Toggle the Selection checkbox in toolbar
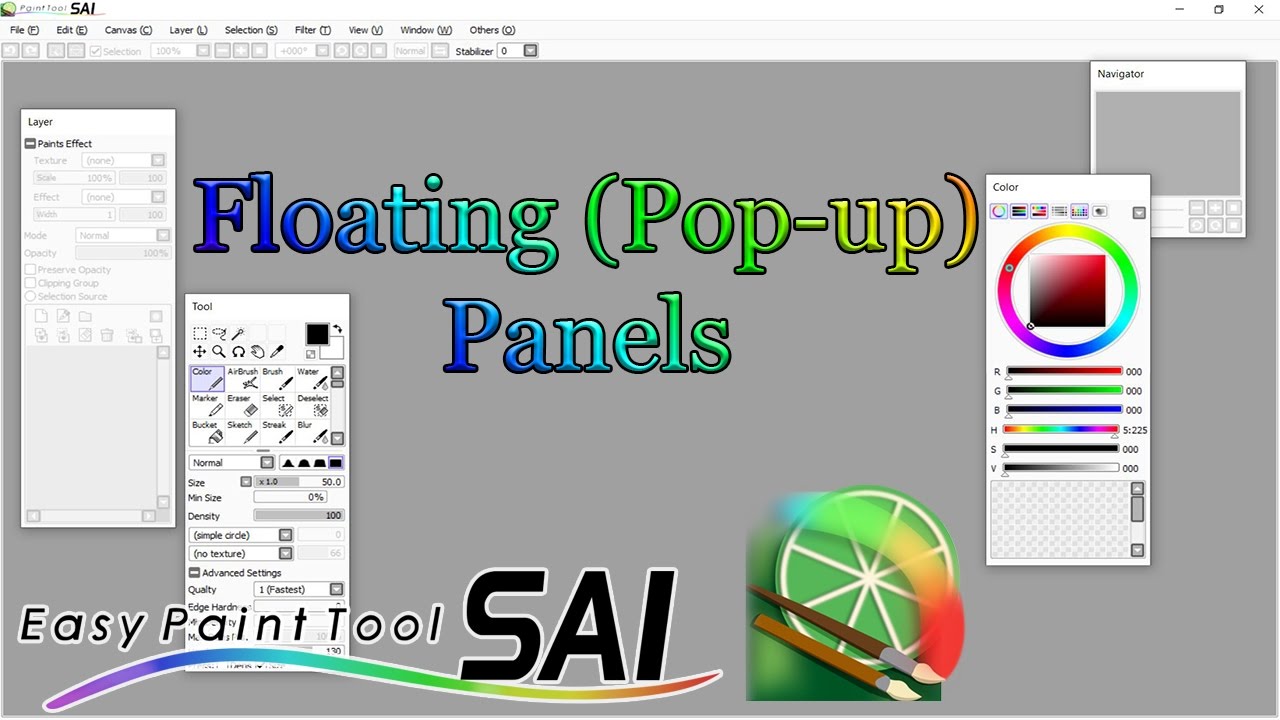 (x=96, y=51)
